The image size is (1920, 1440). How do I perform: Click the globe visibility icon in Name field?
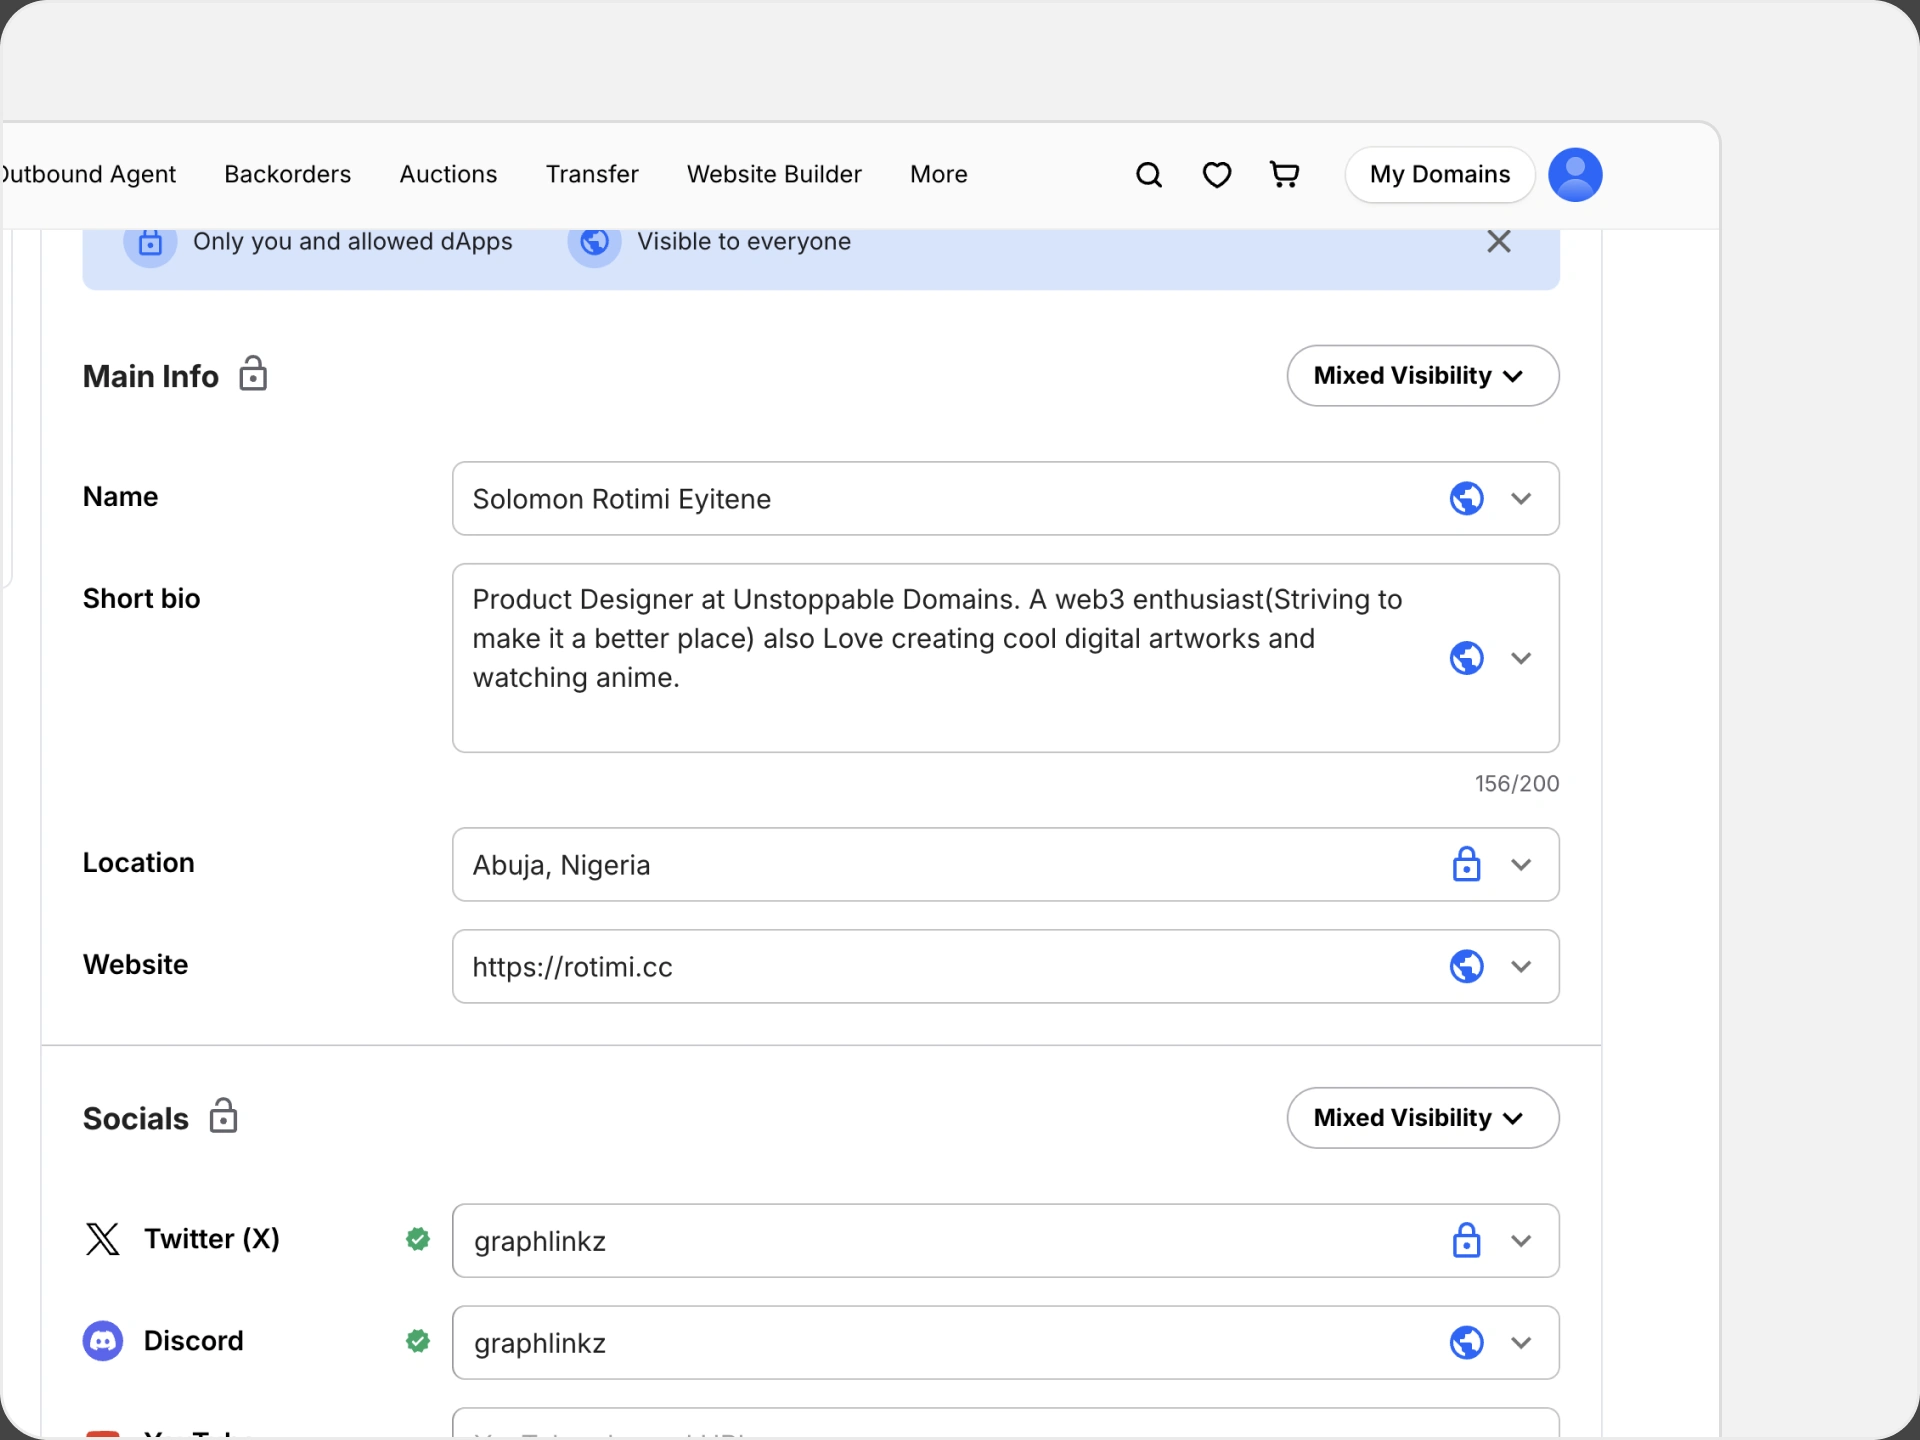coord(1466,498)
